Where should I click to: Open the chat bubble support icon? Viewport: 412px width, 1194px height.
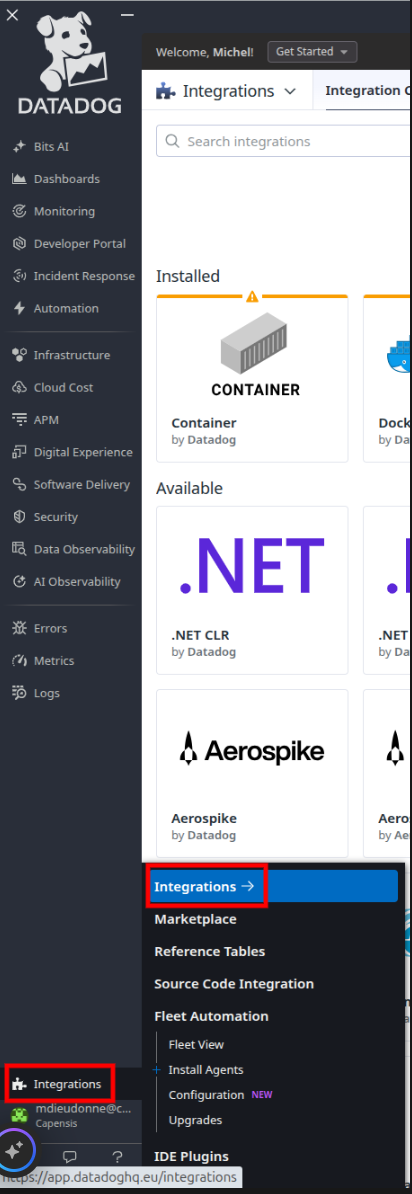coord(69,1157)
